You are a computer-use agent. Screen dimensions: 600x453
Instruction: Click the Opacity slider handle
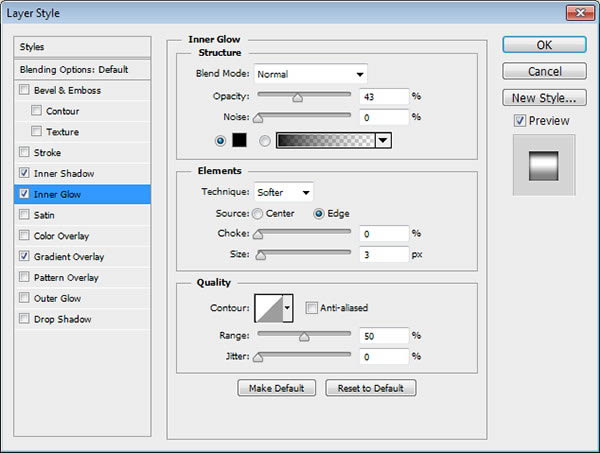pos(297,98)
